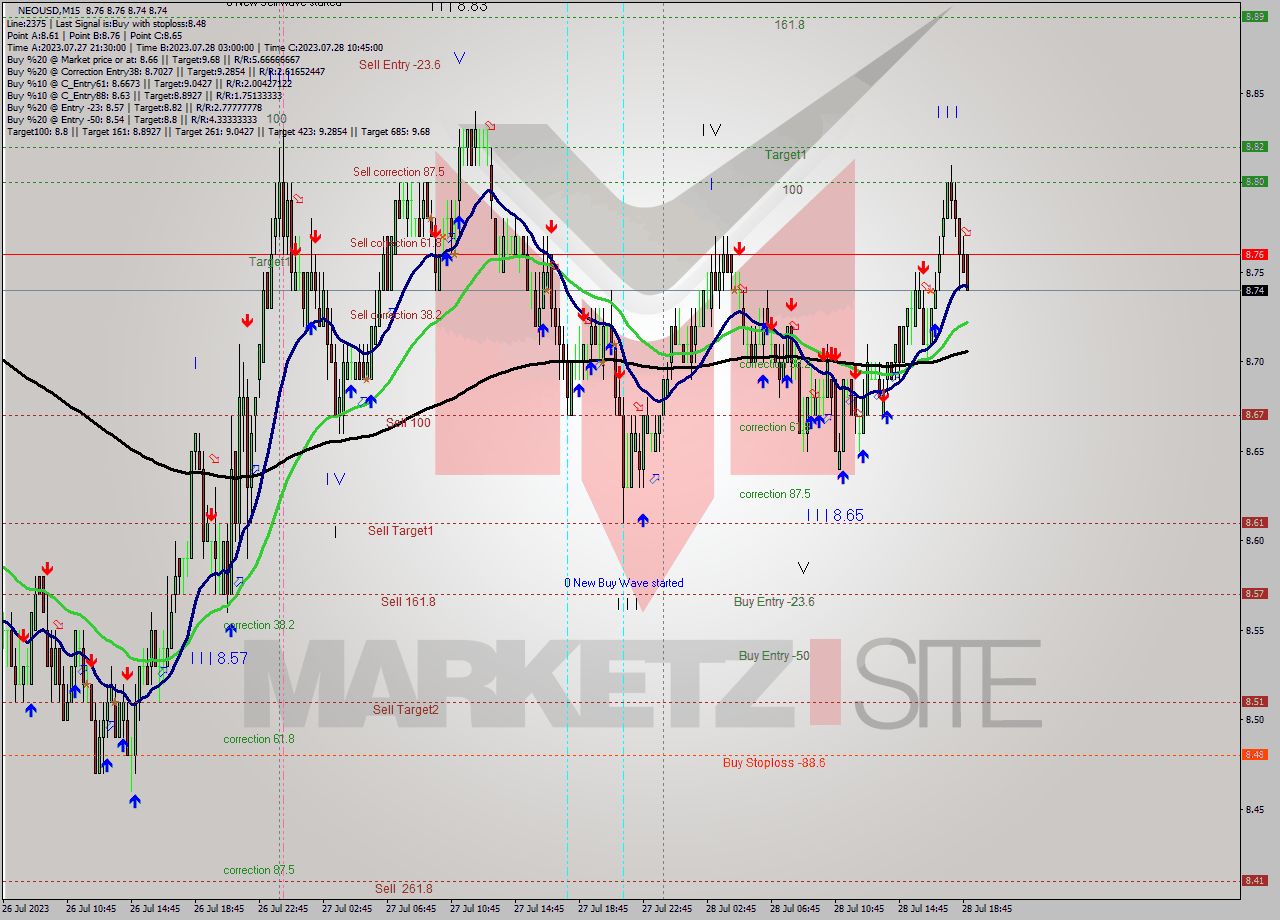The image size is (1280, 920).
Task: Click the '28 Jul 18:45' time label
Action: [x=988, y=909]
